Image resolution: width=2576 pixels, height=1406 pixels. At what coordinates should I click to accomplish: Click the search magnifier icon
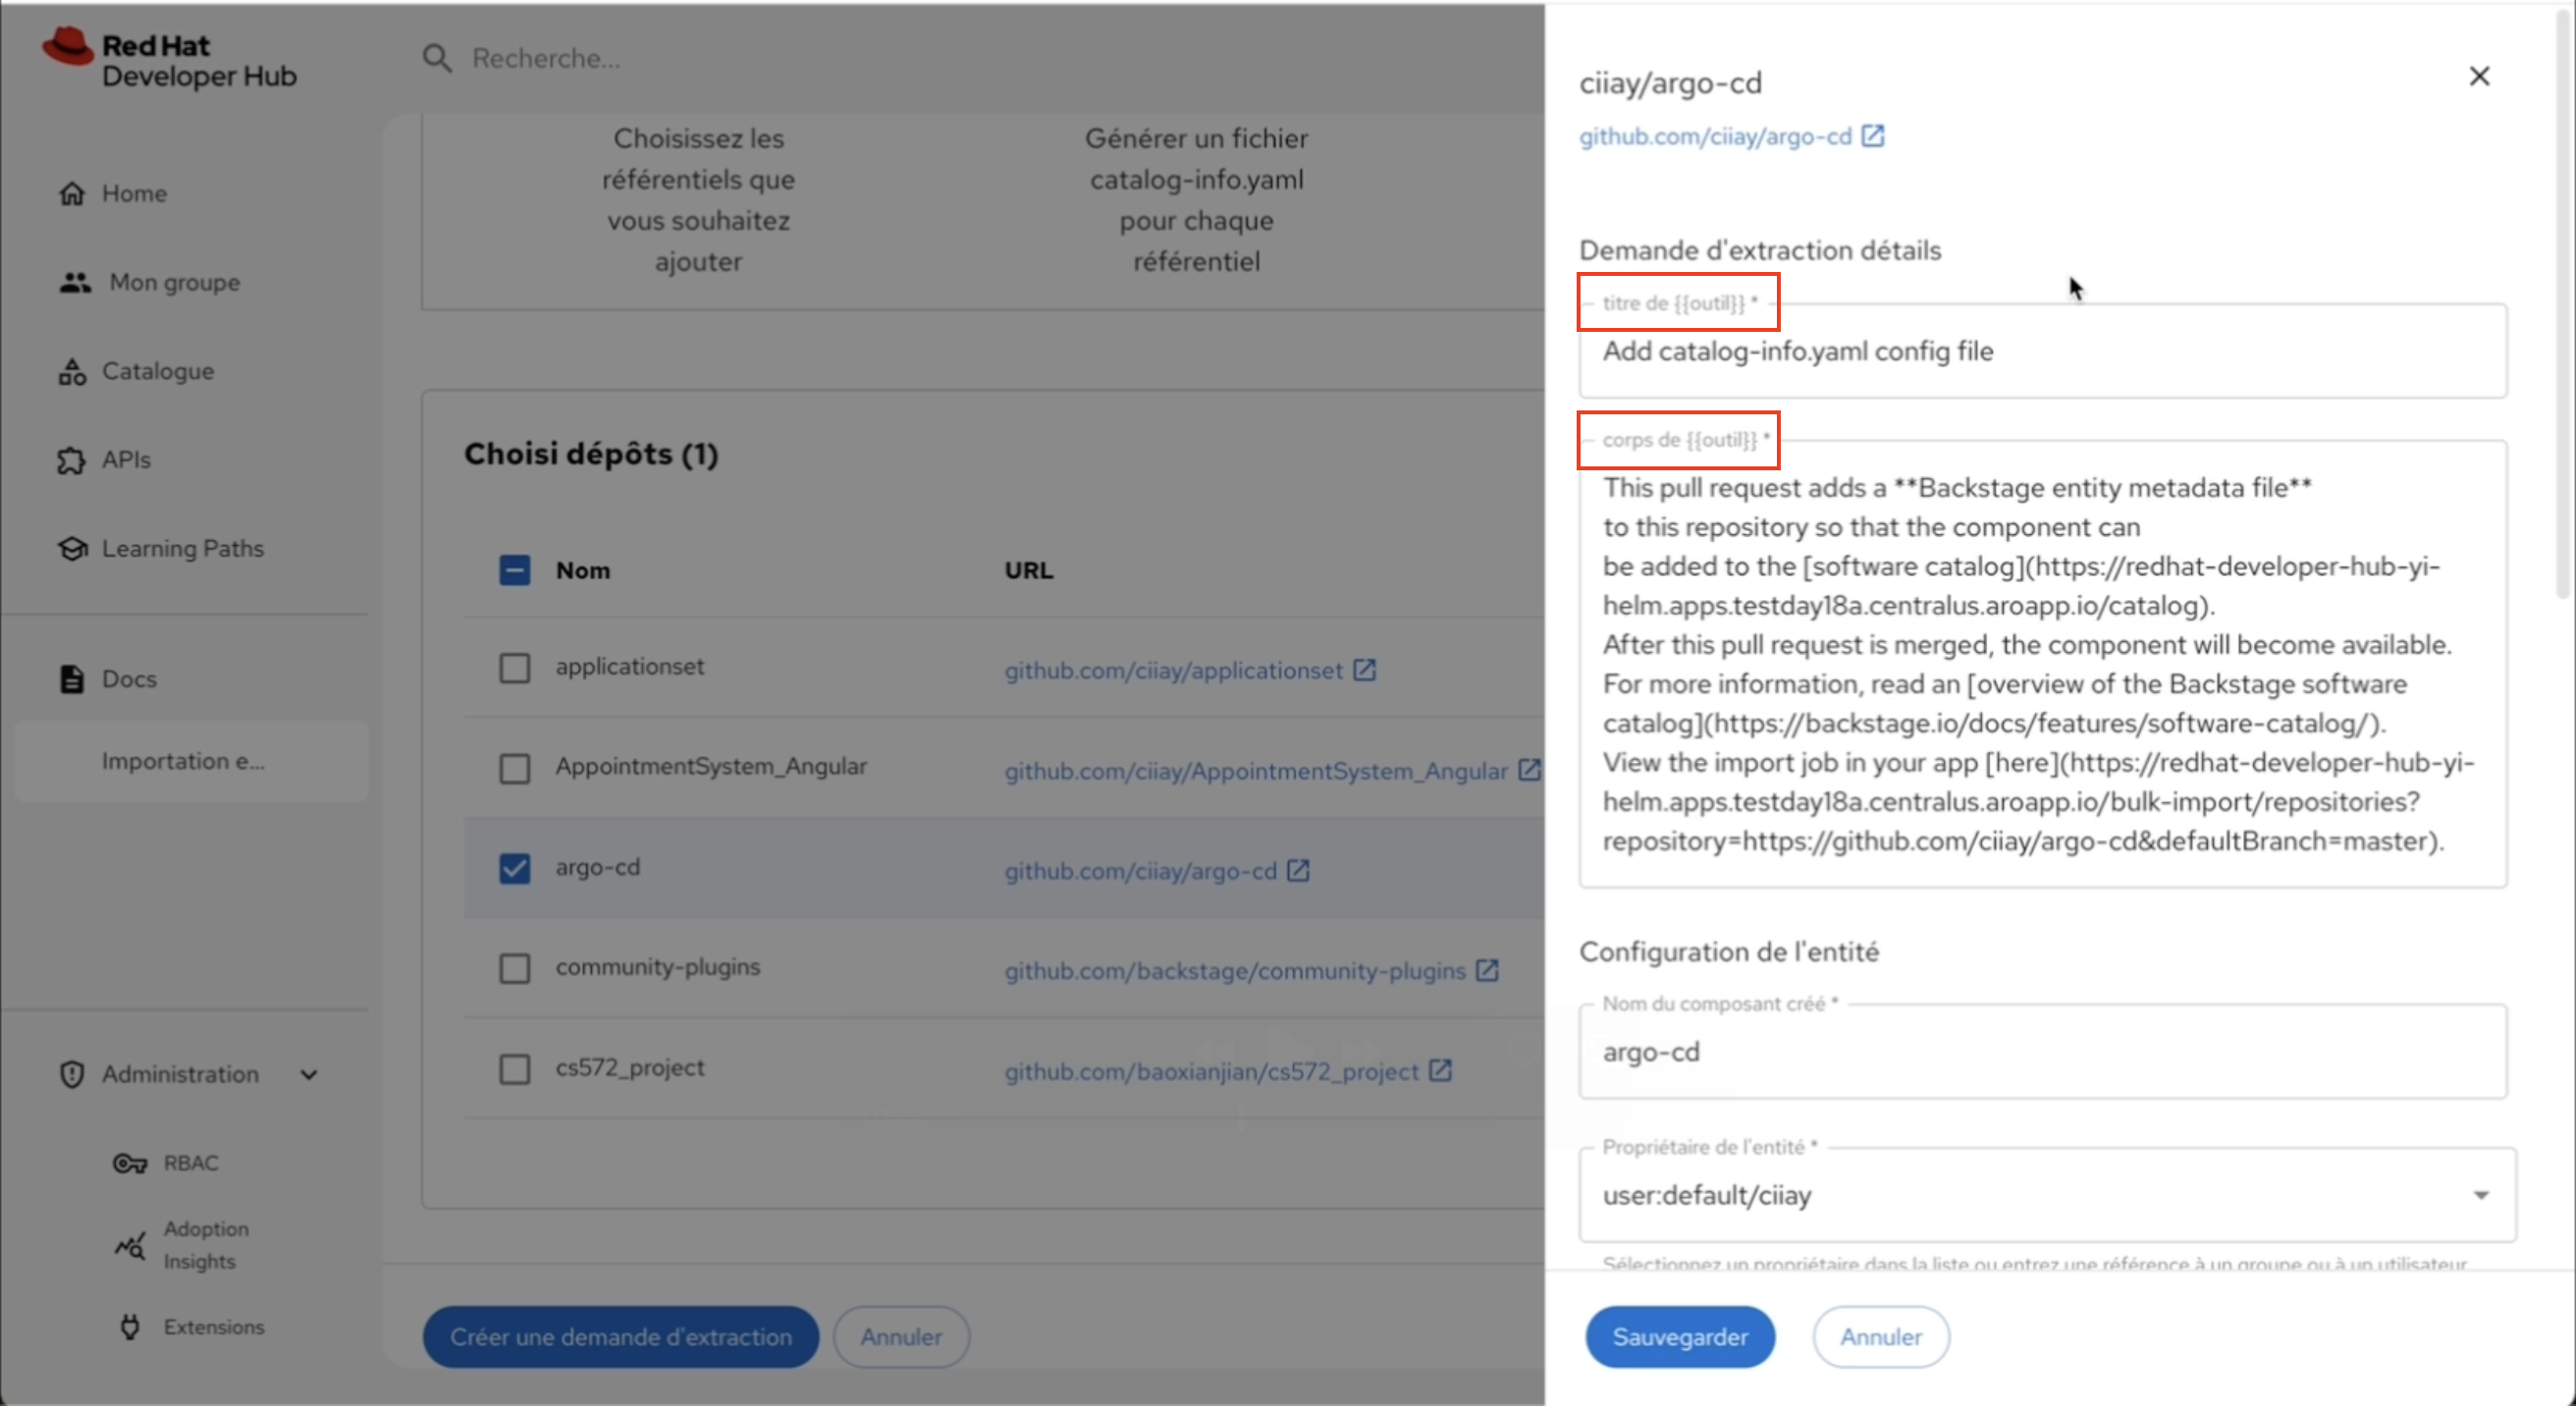coord(437,58)
